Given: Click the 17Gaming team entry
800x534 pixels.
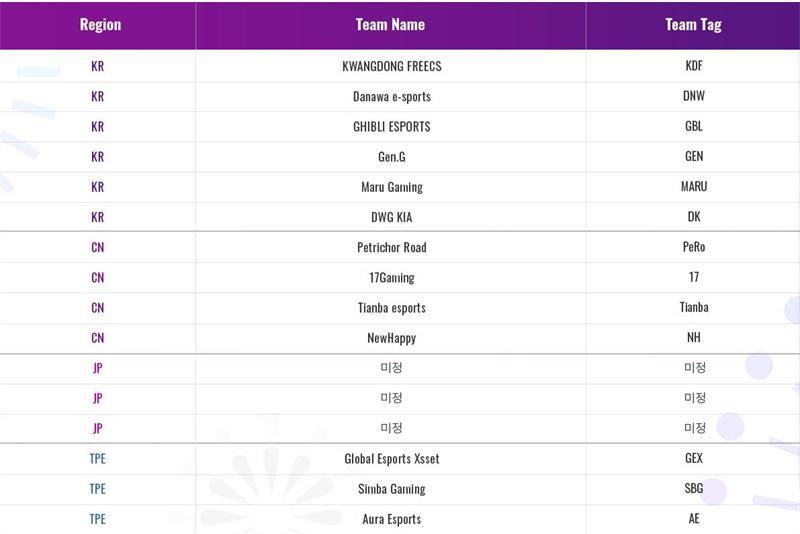Looking at the screenshot, I should (x=391, y=277).
